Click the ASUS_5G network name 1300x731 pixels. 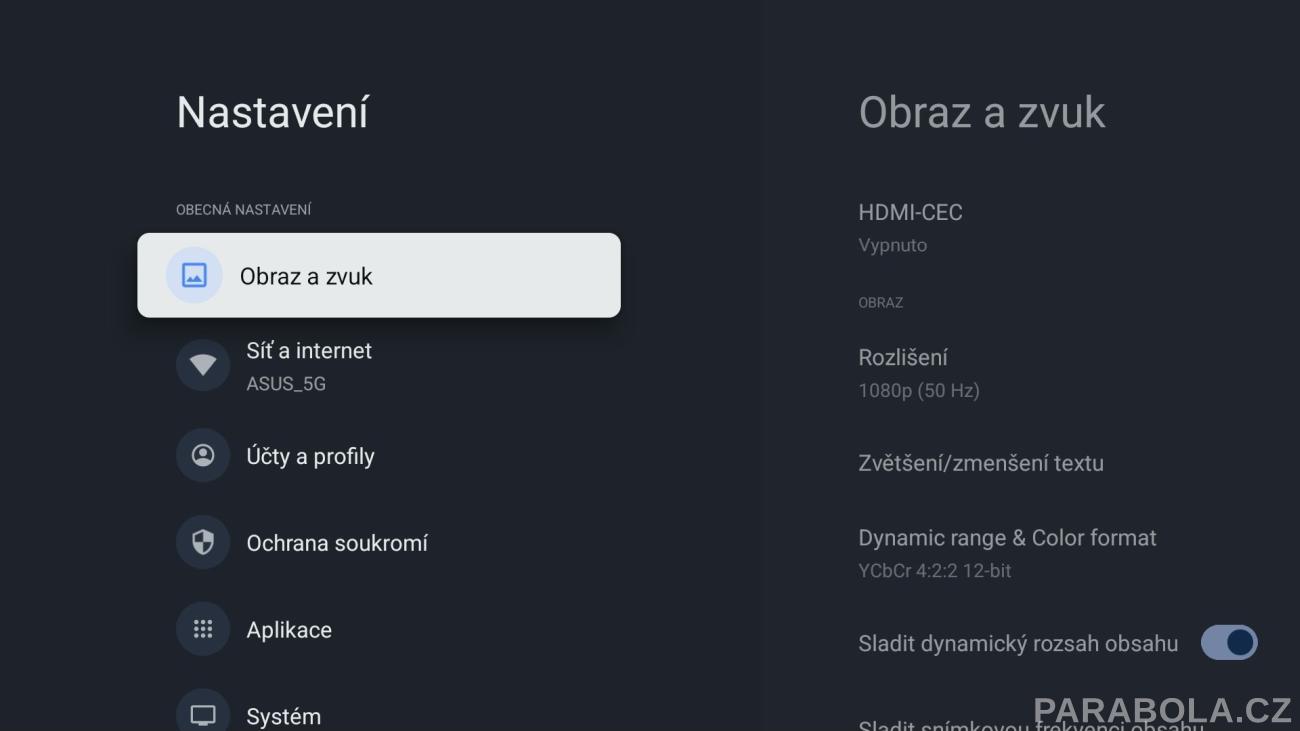pos(286,384)
